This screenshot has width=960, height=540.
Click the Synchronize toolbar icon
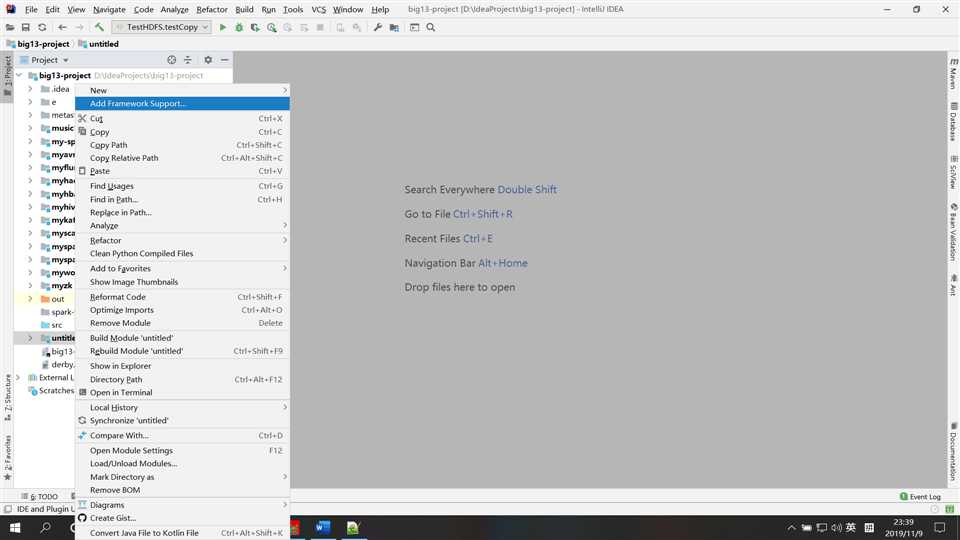click(x=42, y=27)
